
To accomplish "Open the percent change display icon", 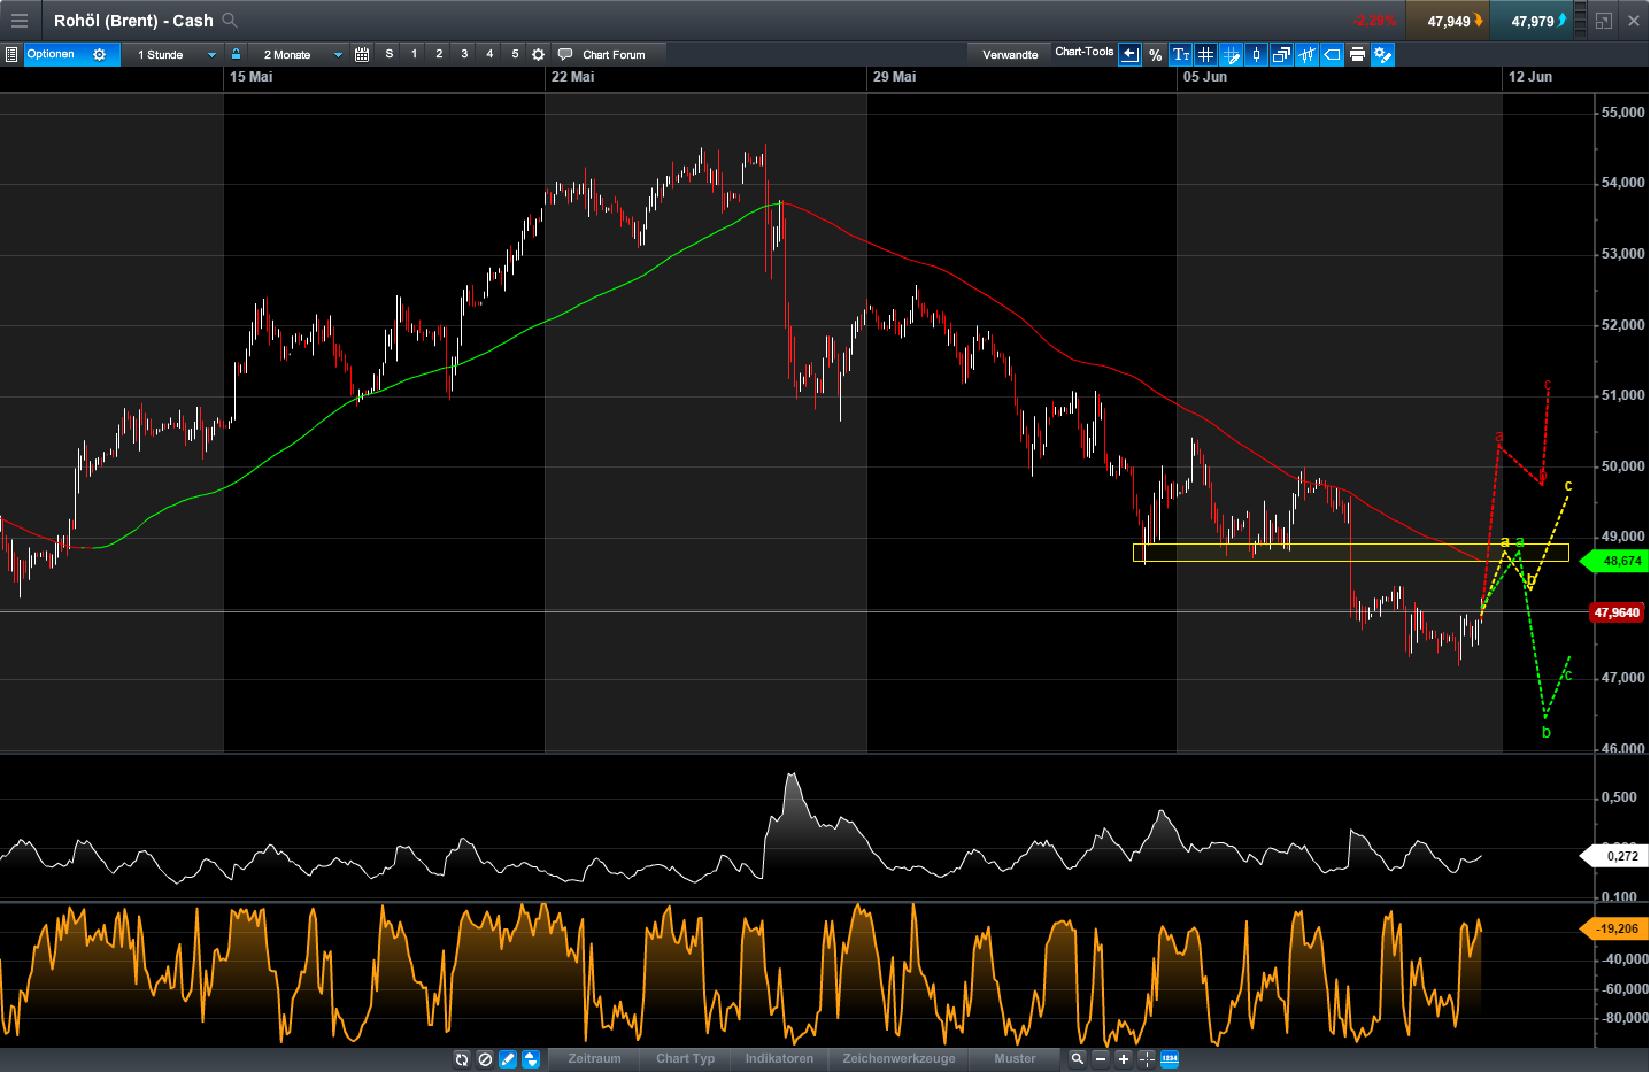I will click(1155, 55).
